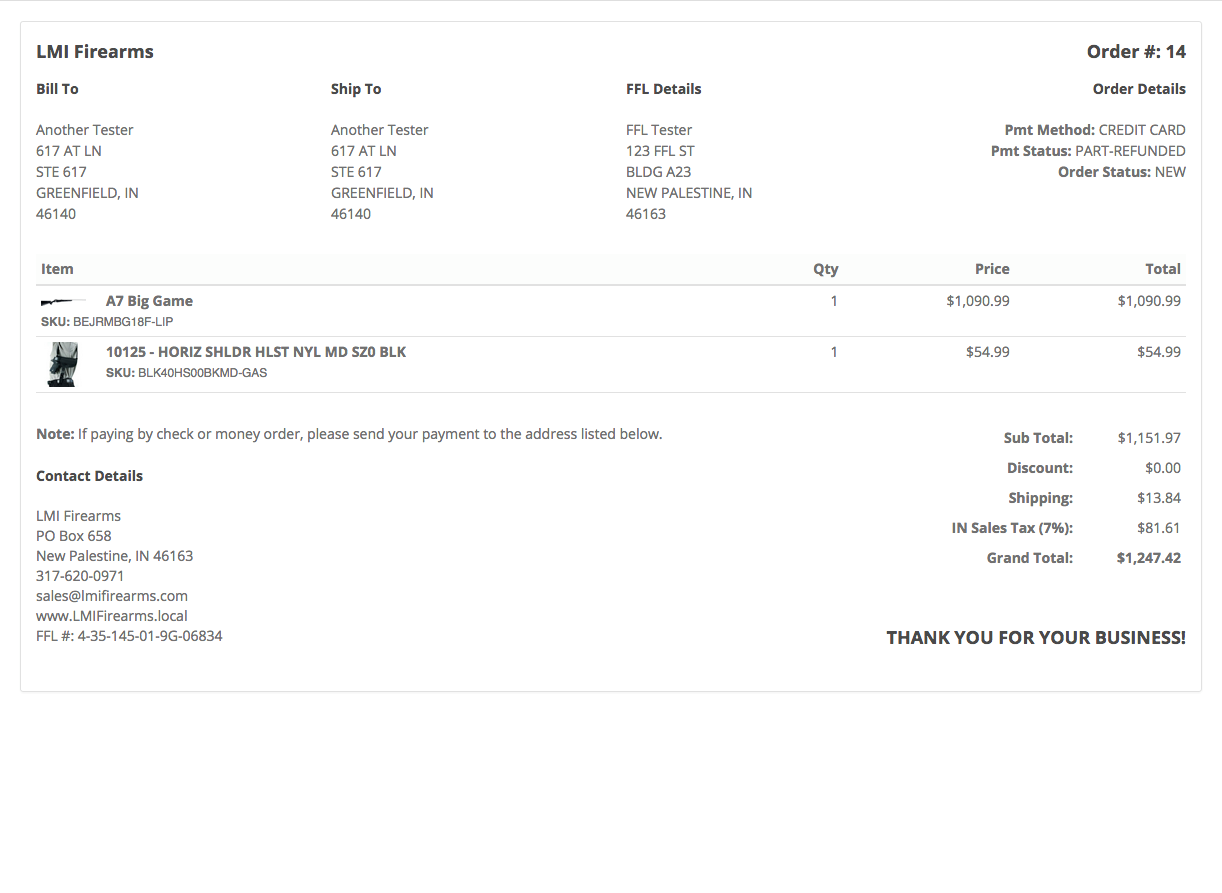Click '617 AT LN' in Bill To address

[x=69, y=151]
